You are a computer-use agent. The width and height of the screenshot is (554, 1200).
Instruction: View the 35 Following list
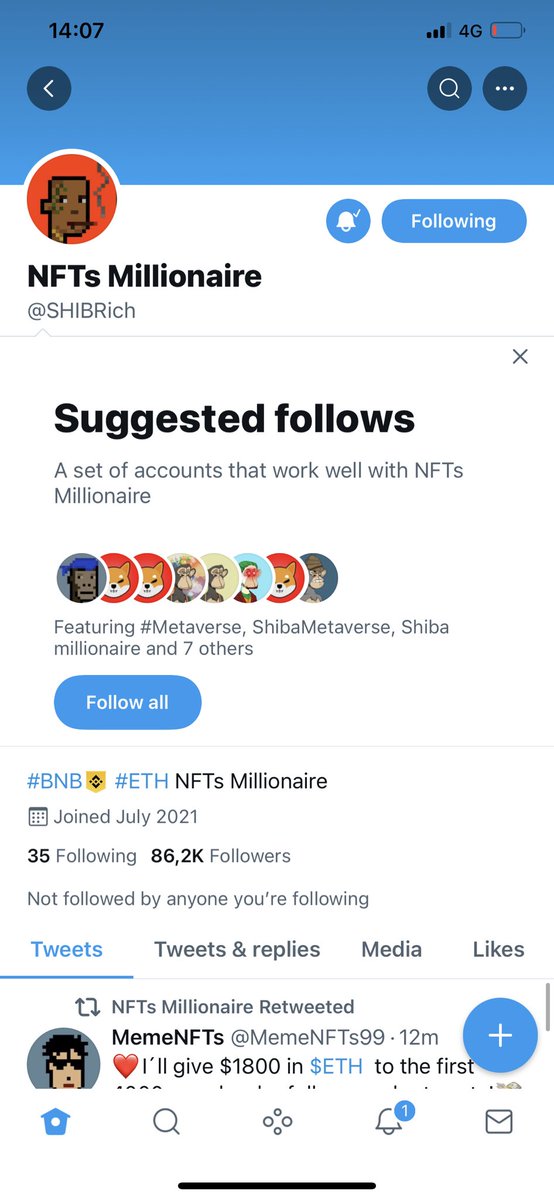point(82,856)
